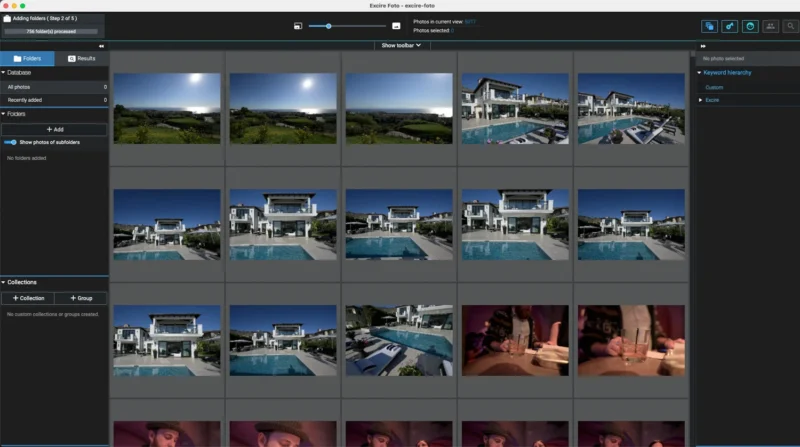Viewport: 800px width, 447px height.
Task: Click the No photo selected label
Action: pyautogui.click(x=723, y=59)
